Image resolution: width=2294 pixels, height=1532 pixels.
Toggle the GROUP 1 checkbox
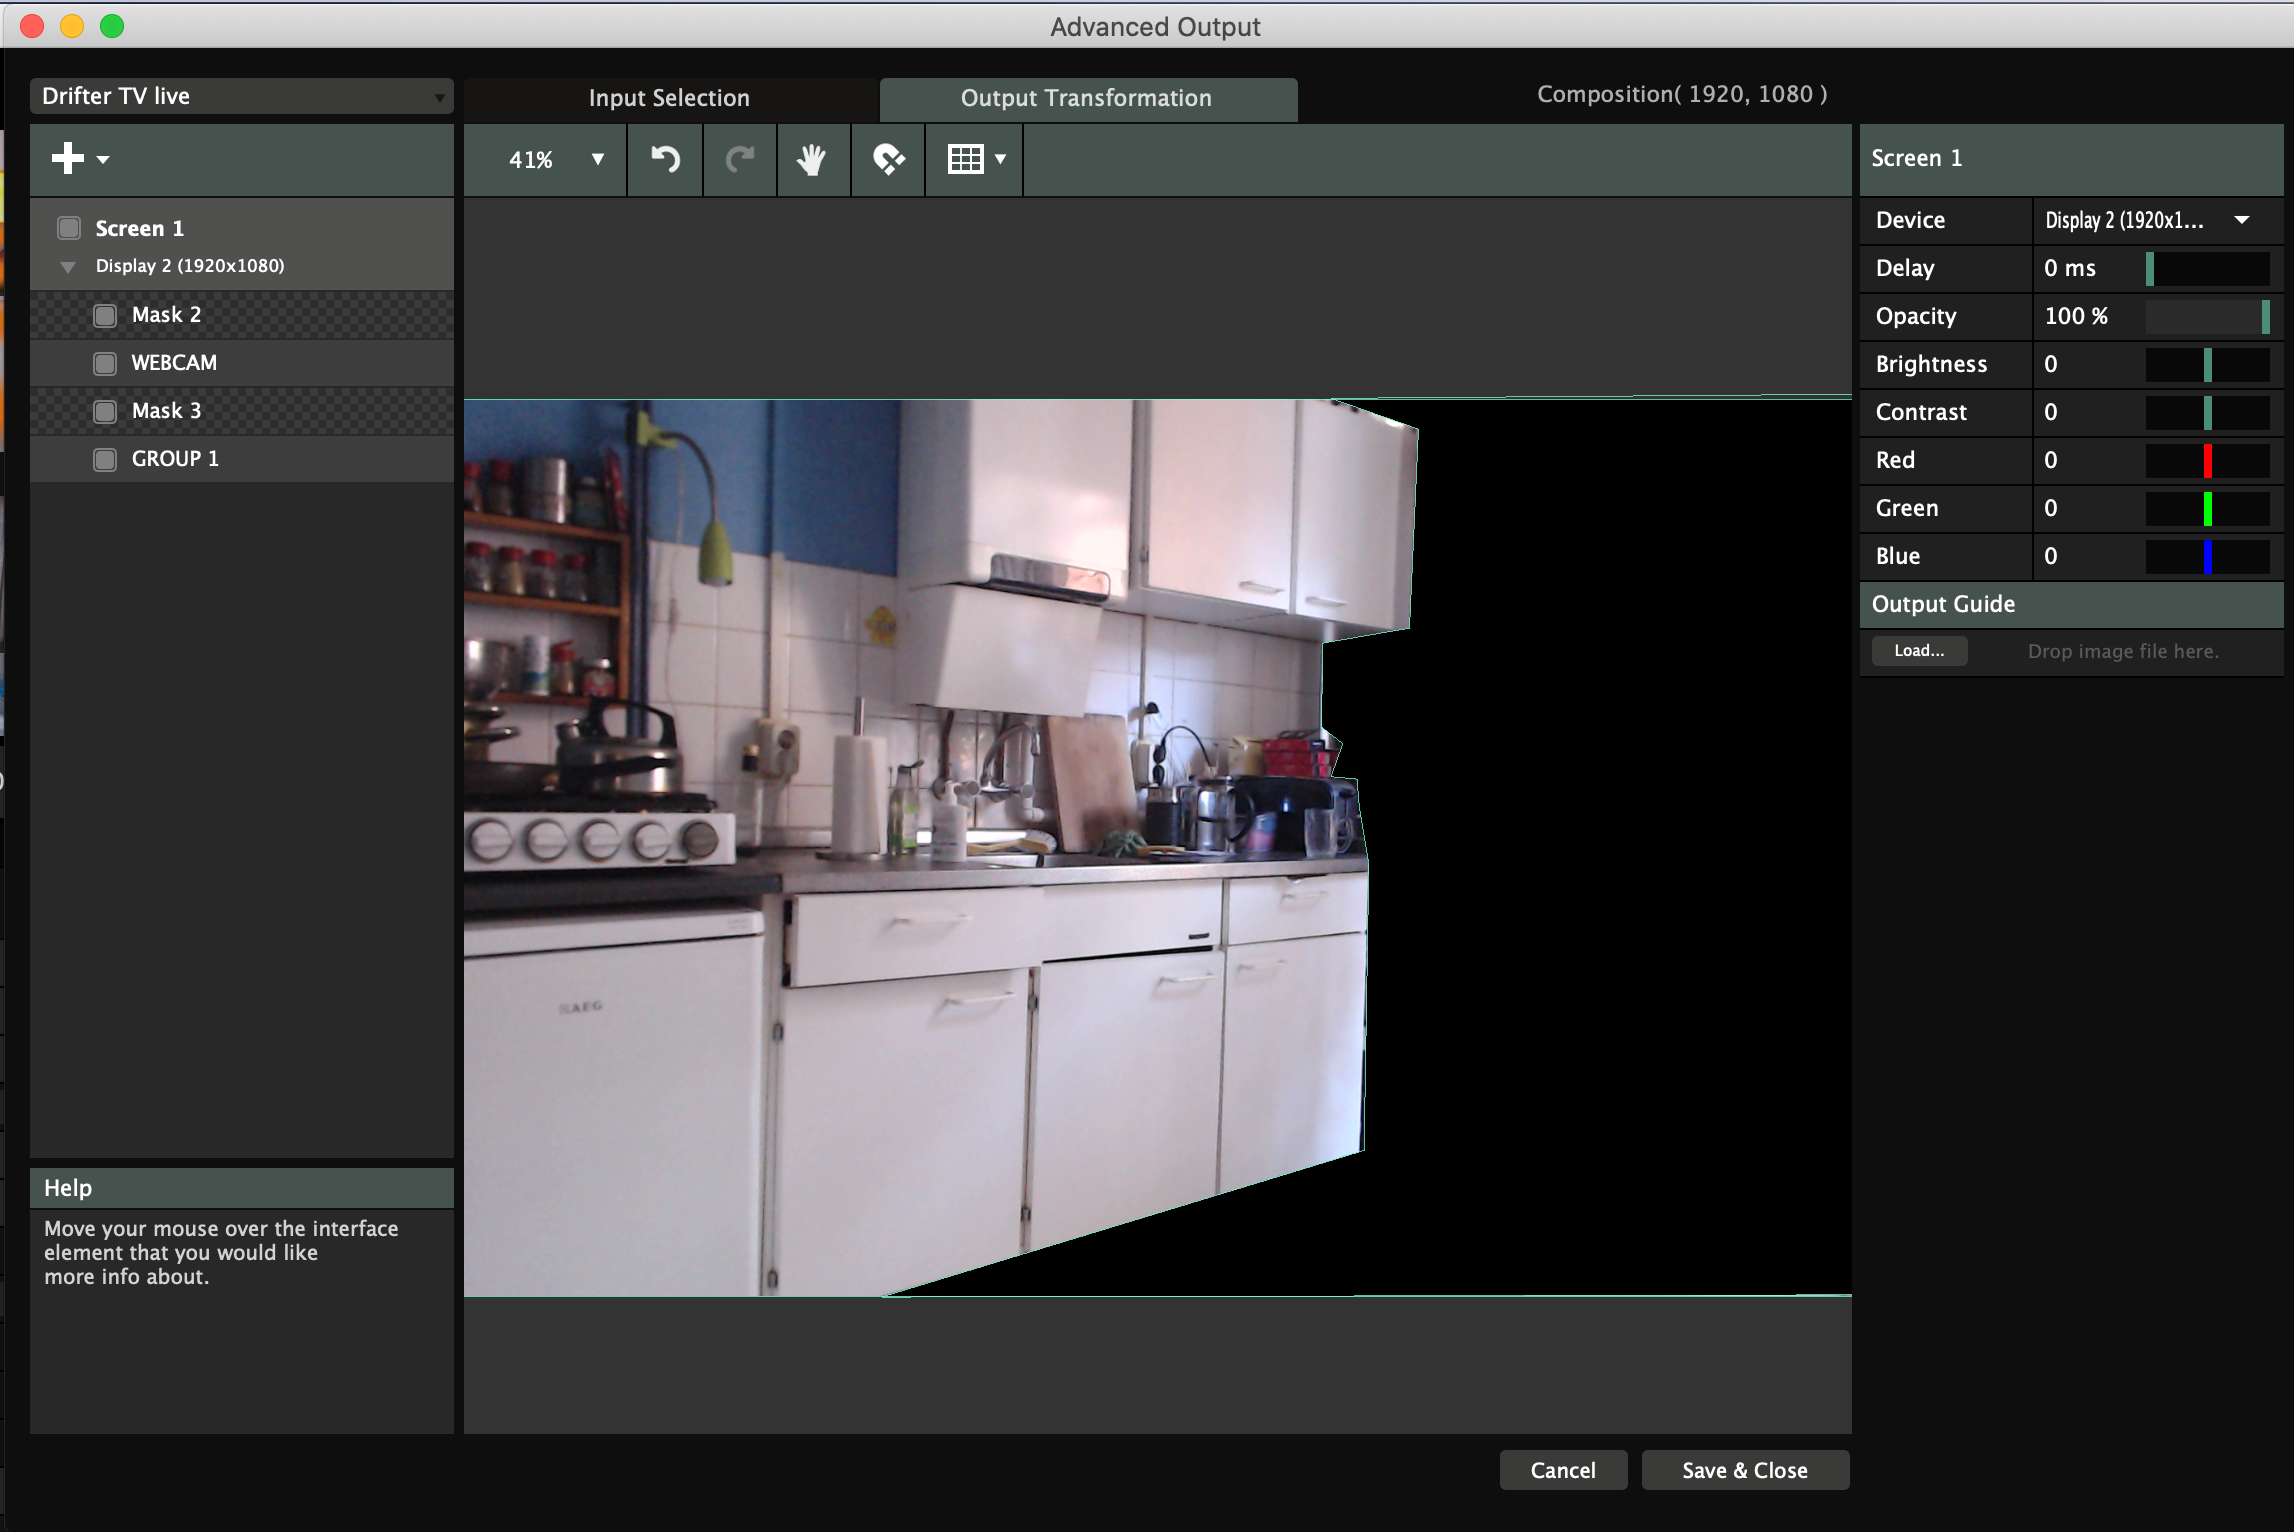pos(105,459)
